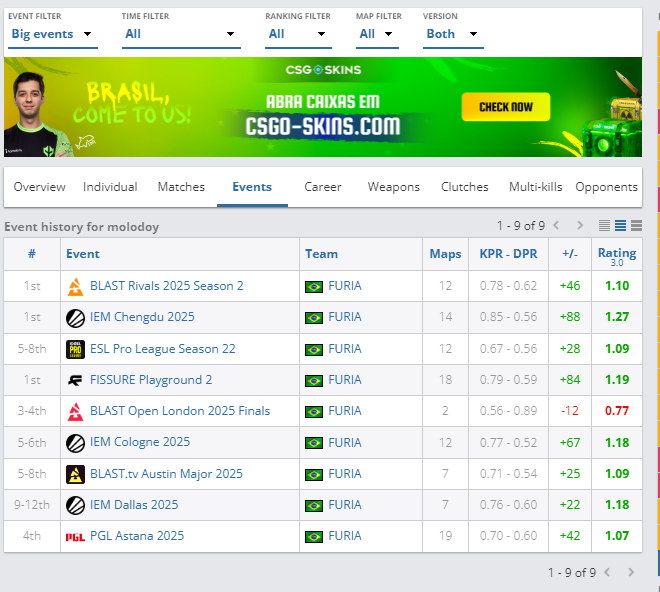Switch to the Overview tab

[x=40, y=187]
